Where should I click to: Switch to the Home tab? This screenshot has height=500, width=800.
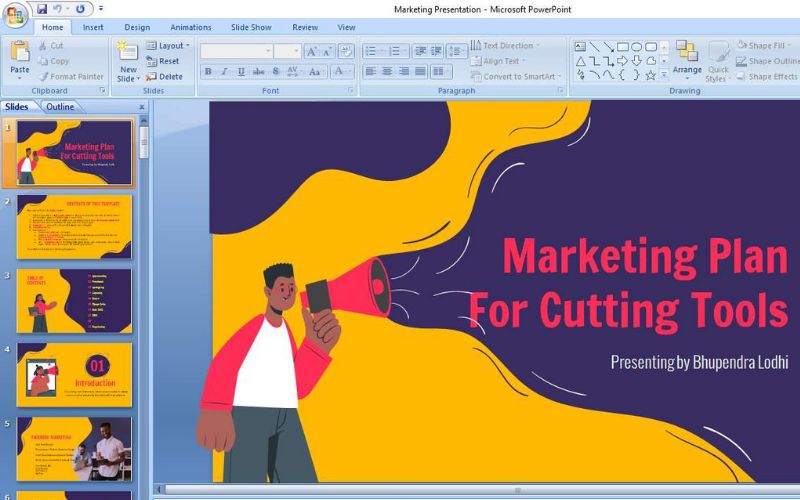click(x=53, y=28)
